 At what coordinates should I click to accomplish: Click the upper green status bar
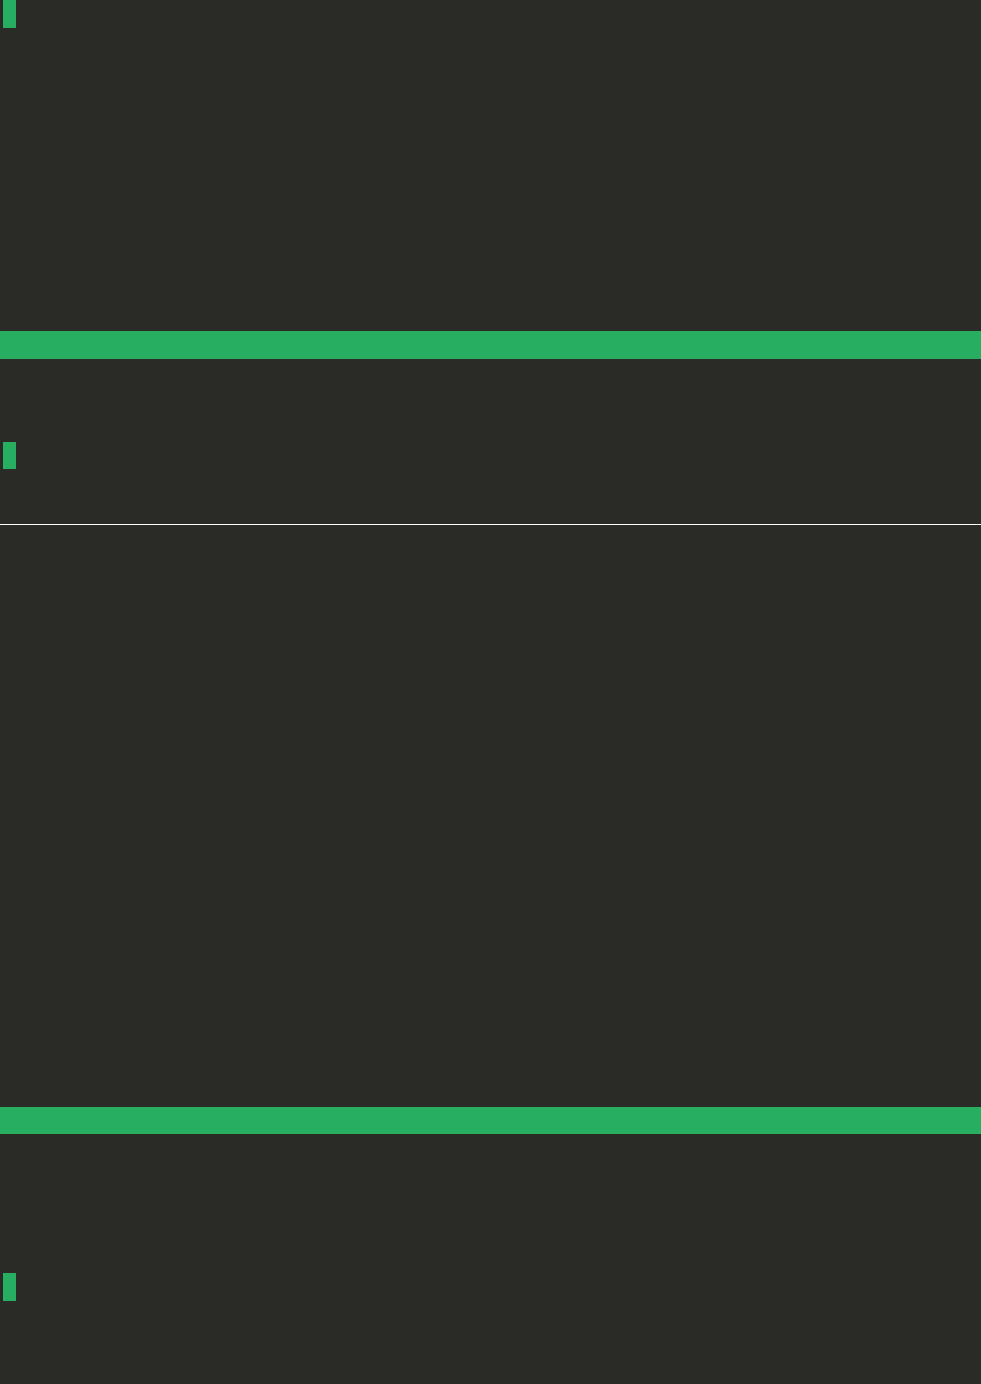pos(490,345)
